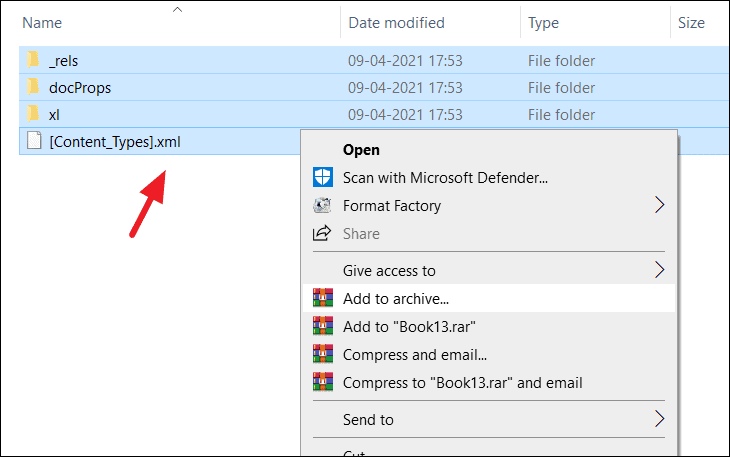Sort by the Name column header

coord(42,23)
